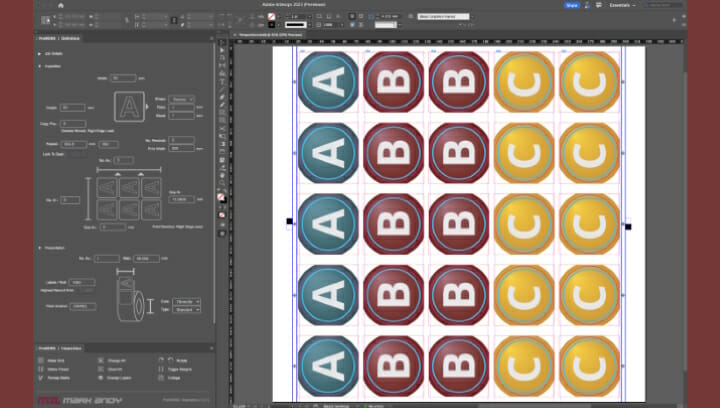The width and height of the screenshot is (720, 408).
Task: Click the toolbox fill and stroke indicator
Action: (x=222, y=198)
